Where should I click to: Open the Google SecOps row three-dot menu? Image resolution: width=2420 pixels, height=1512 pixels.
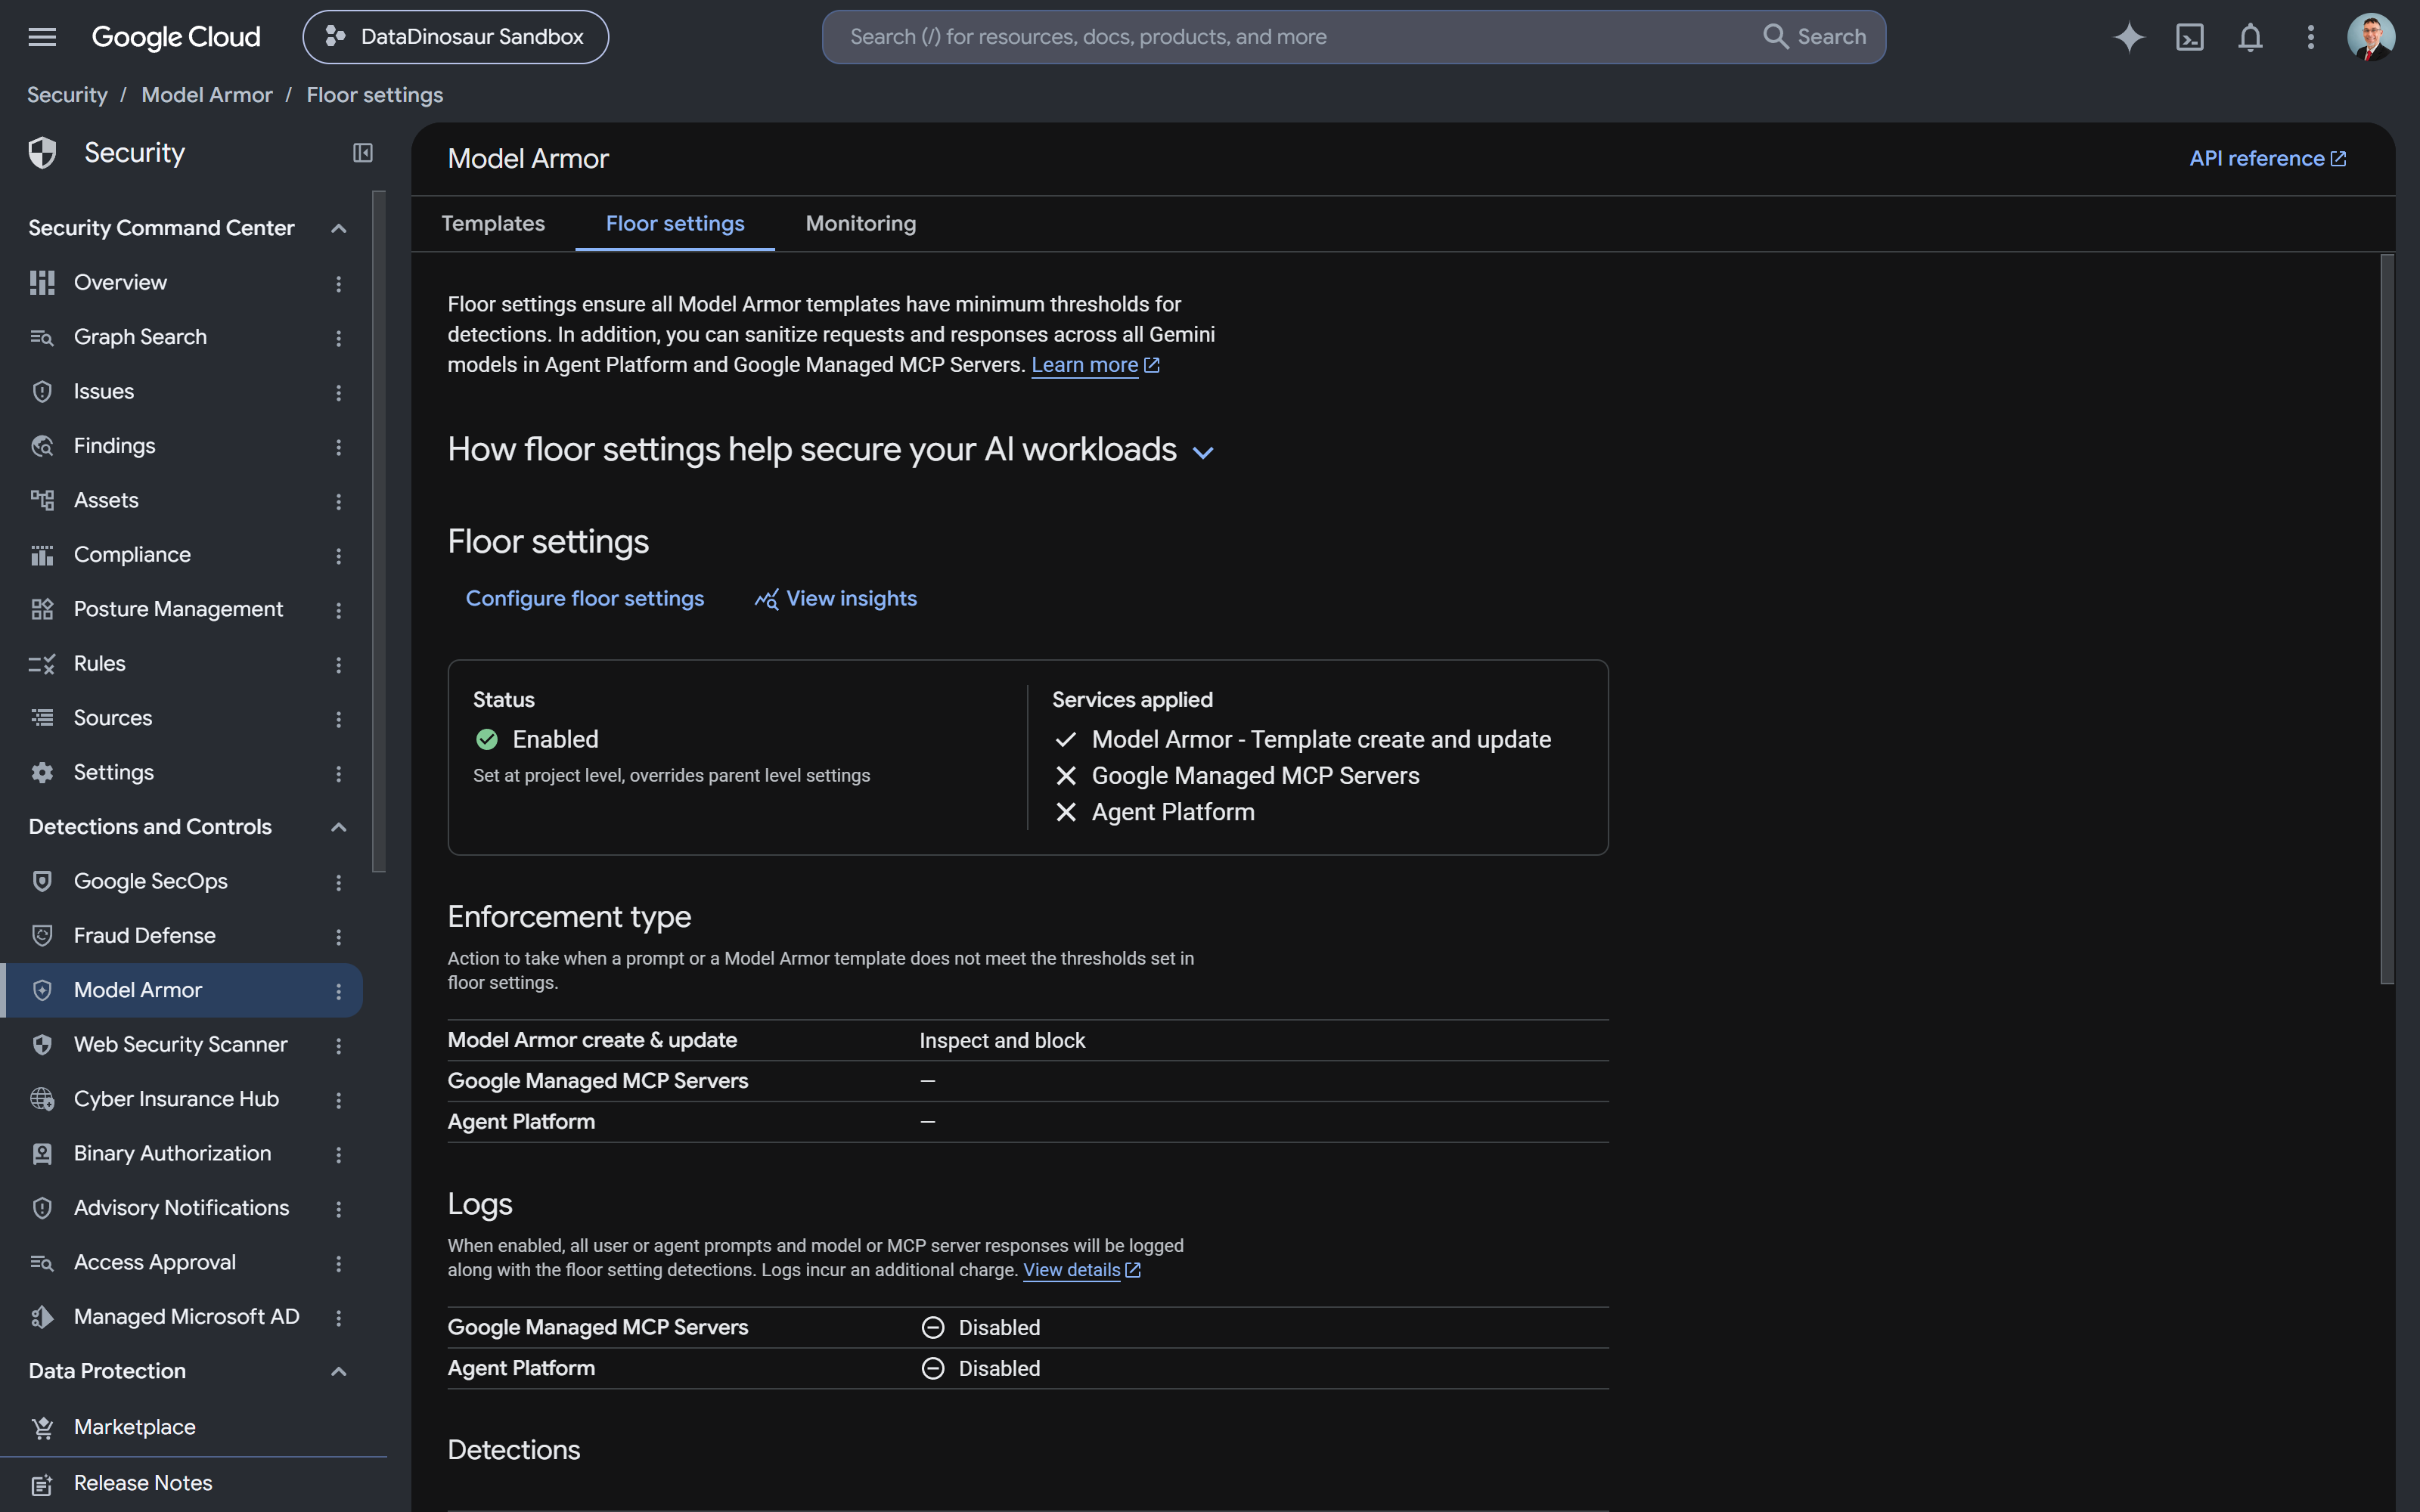point(338,882)
